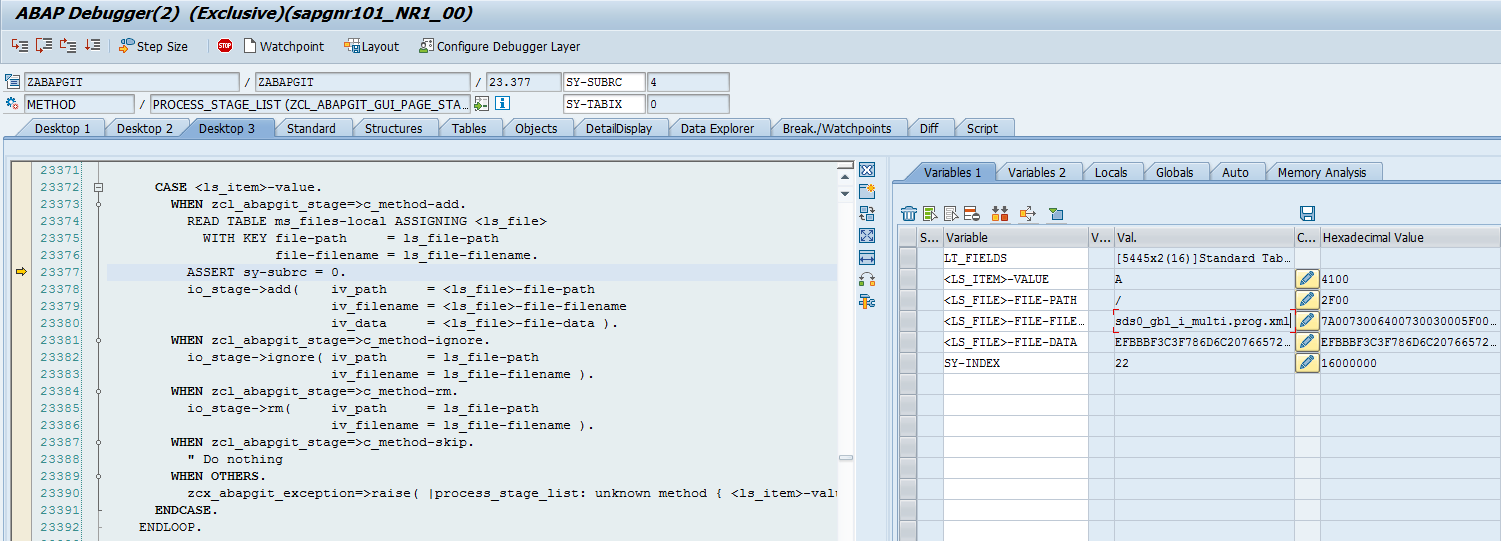Click the Hexadecimal Value column header

[1410, 237]
